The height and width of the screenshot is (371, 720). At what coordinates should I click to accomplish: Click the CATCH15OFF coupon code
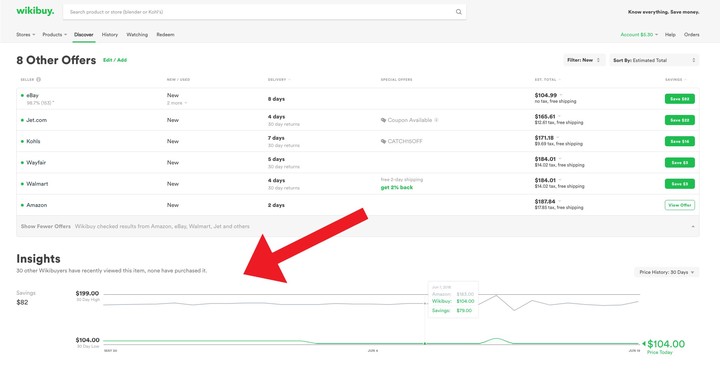click(405, 141)
